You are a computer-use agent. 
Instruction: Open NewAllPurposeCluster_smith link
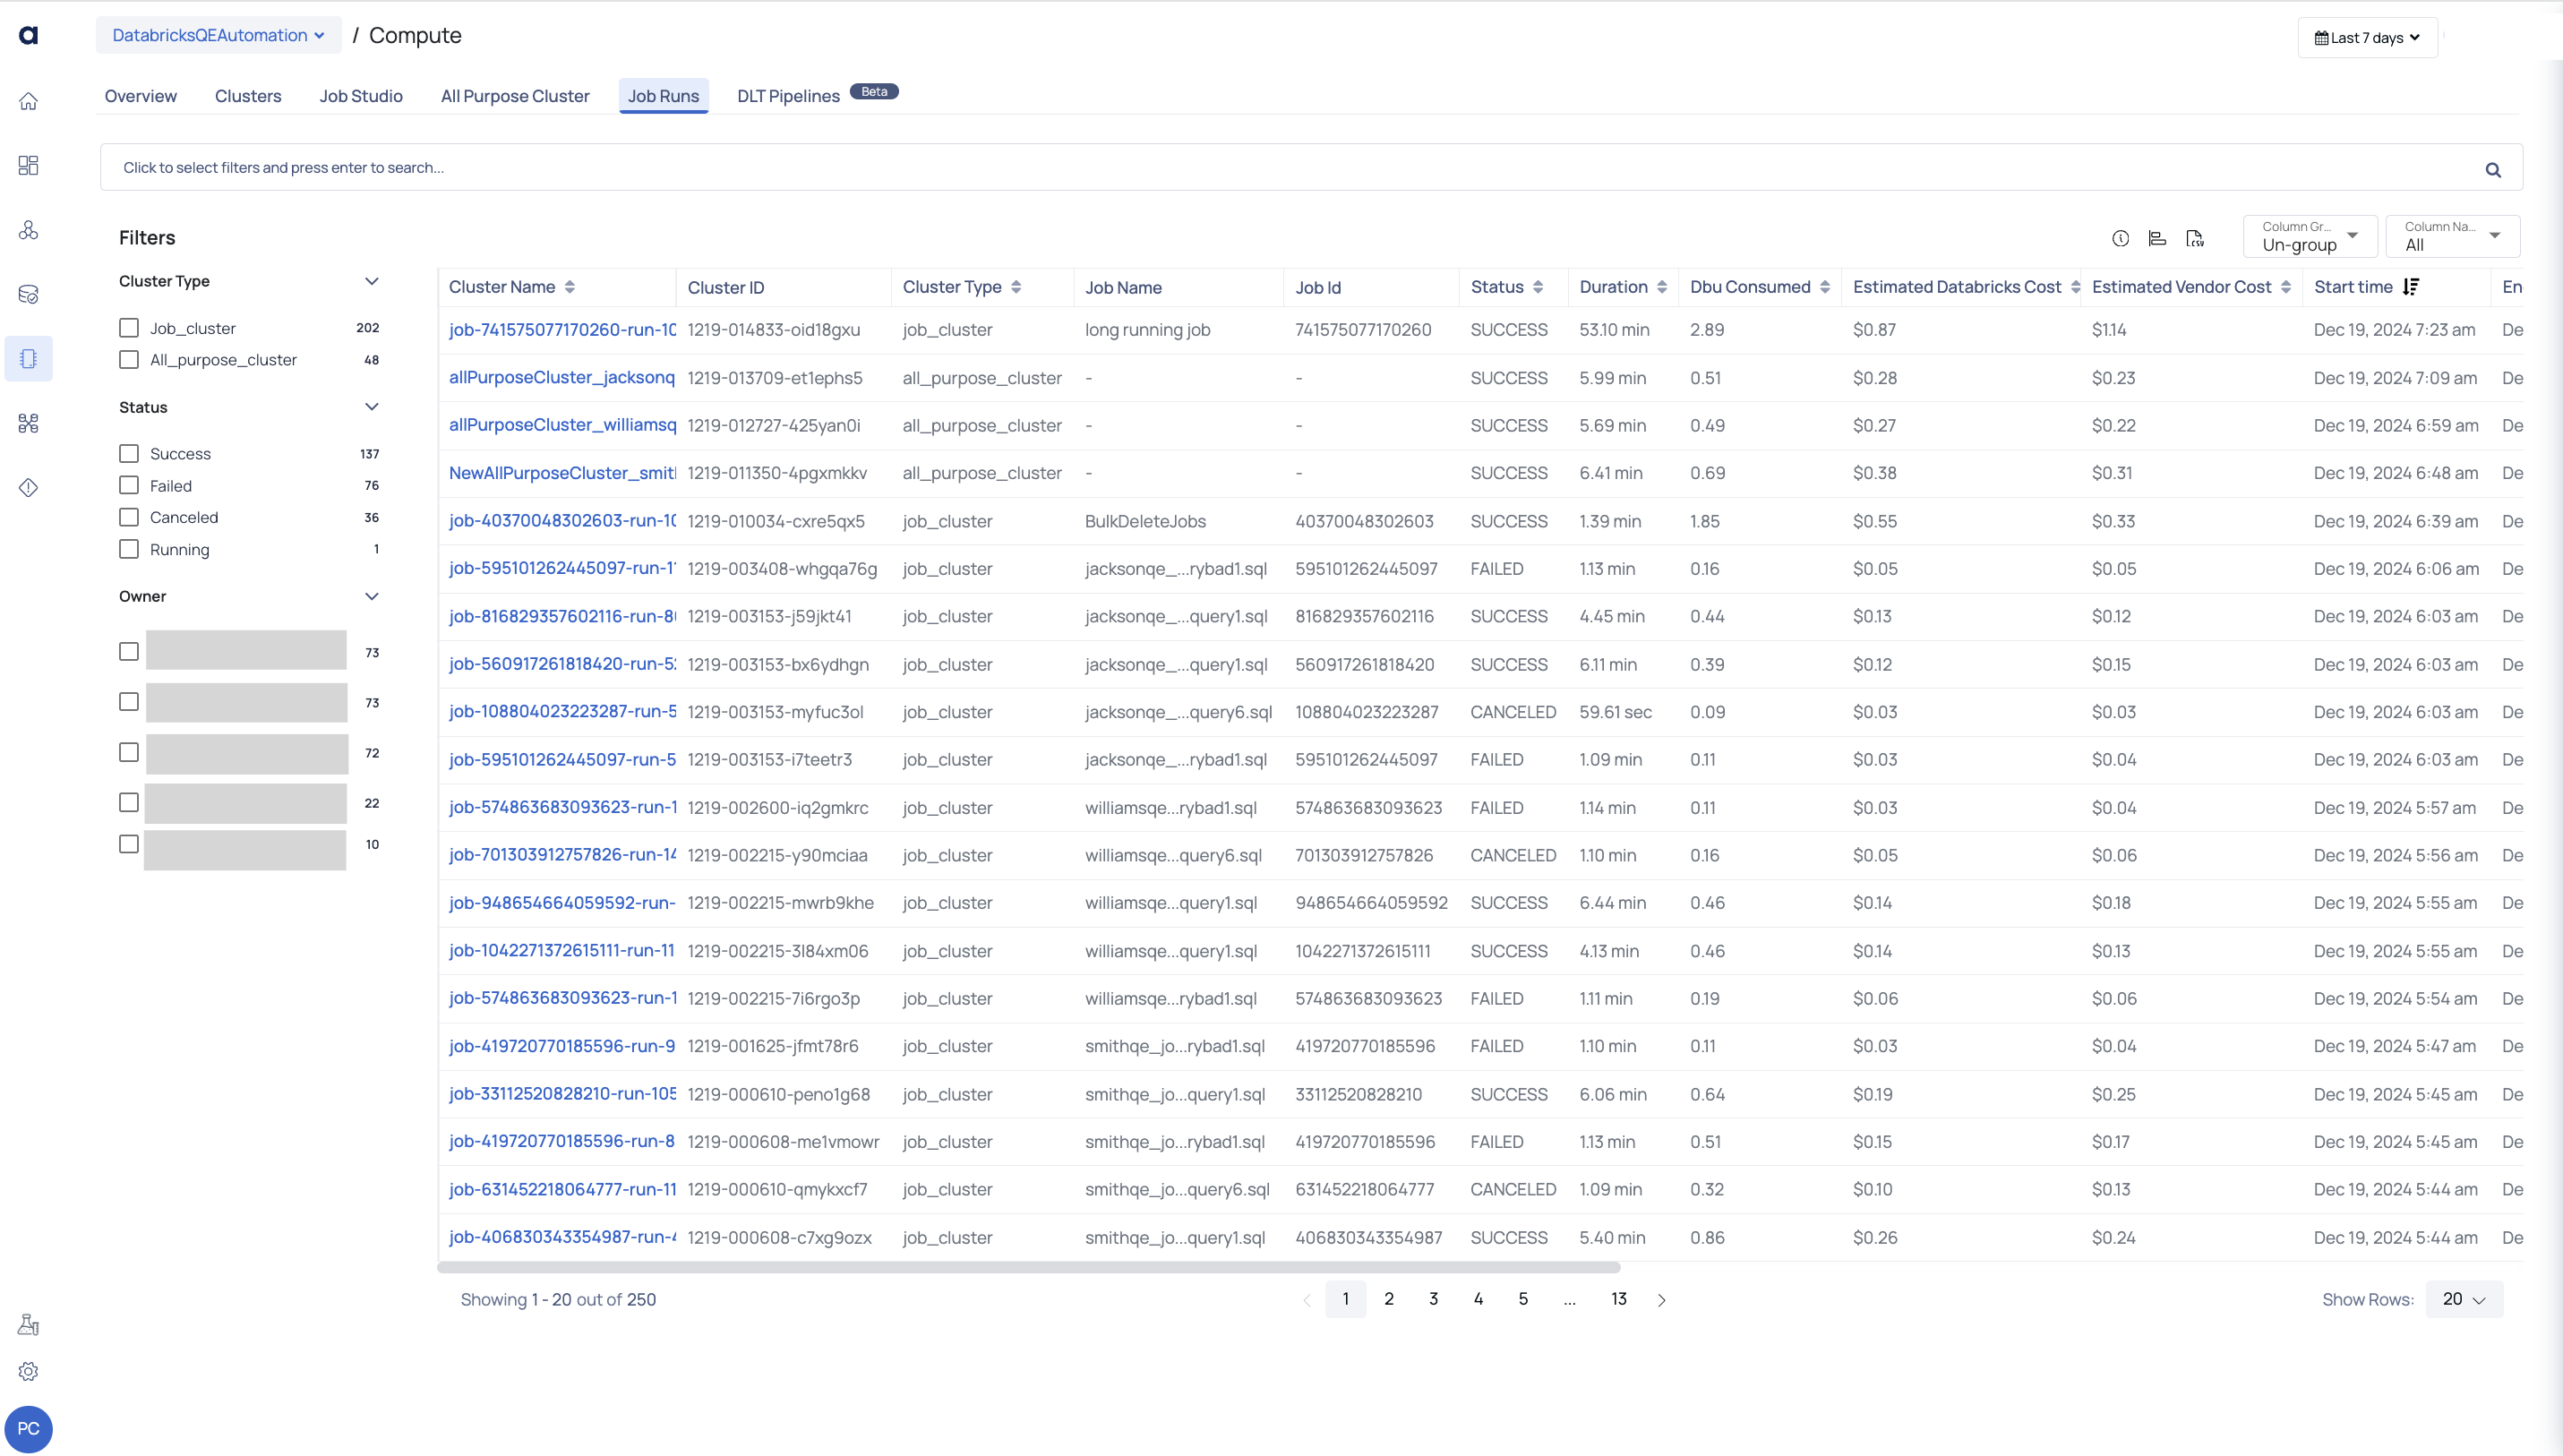(562, 473)
